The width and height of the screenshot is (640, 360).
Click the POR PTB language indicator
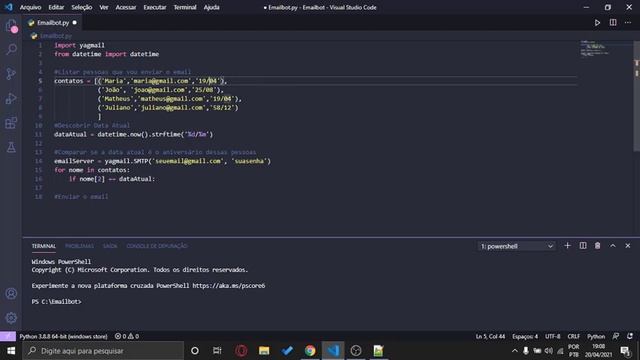(573, 351)
